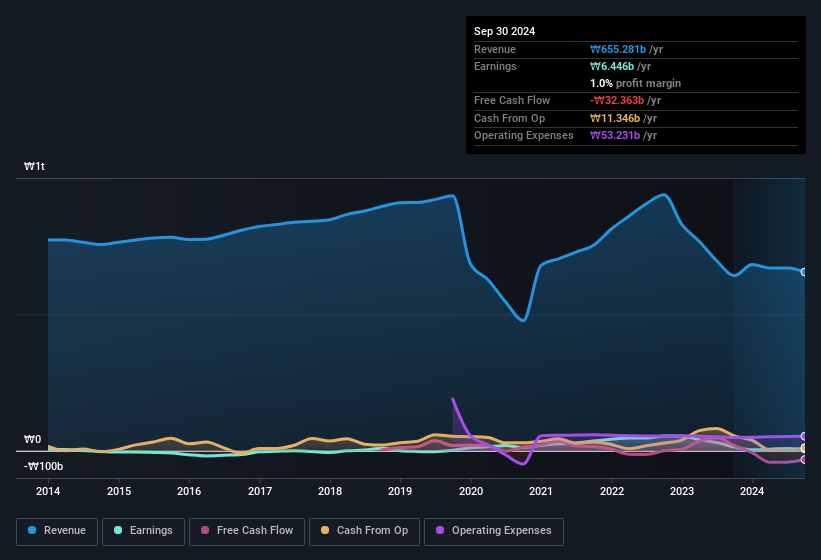
Task: Click the ₩0 y-axis label
Action: tap(32, 440)
